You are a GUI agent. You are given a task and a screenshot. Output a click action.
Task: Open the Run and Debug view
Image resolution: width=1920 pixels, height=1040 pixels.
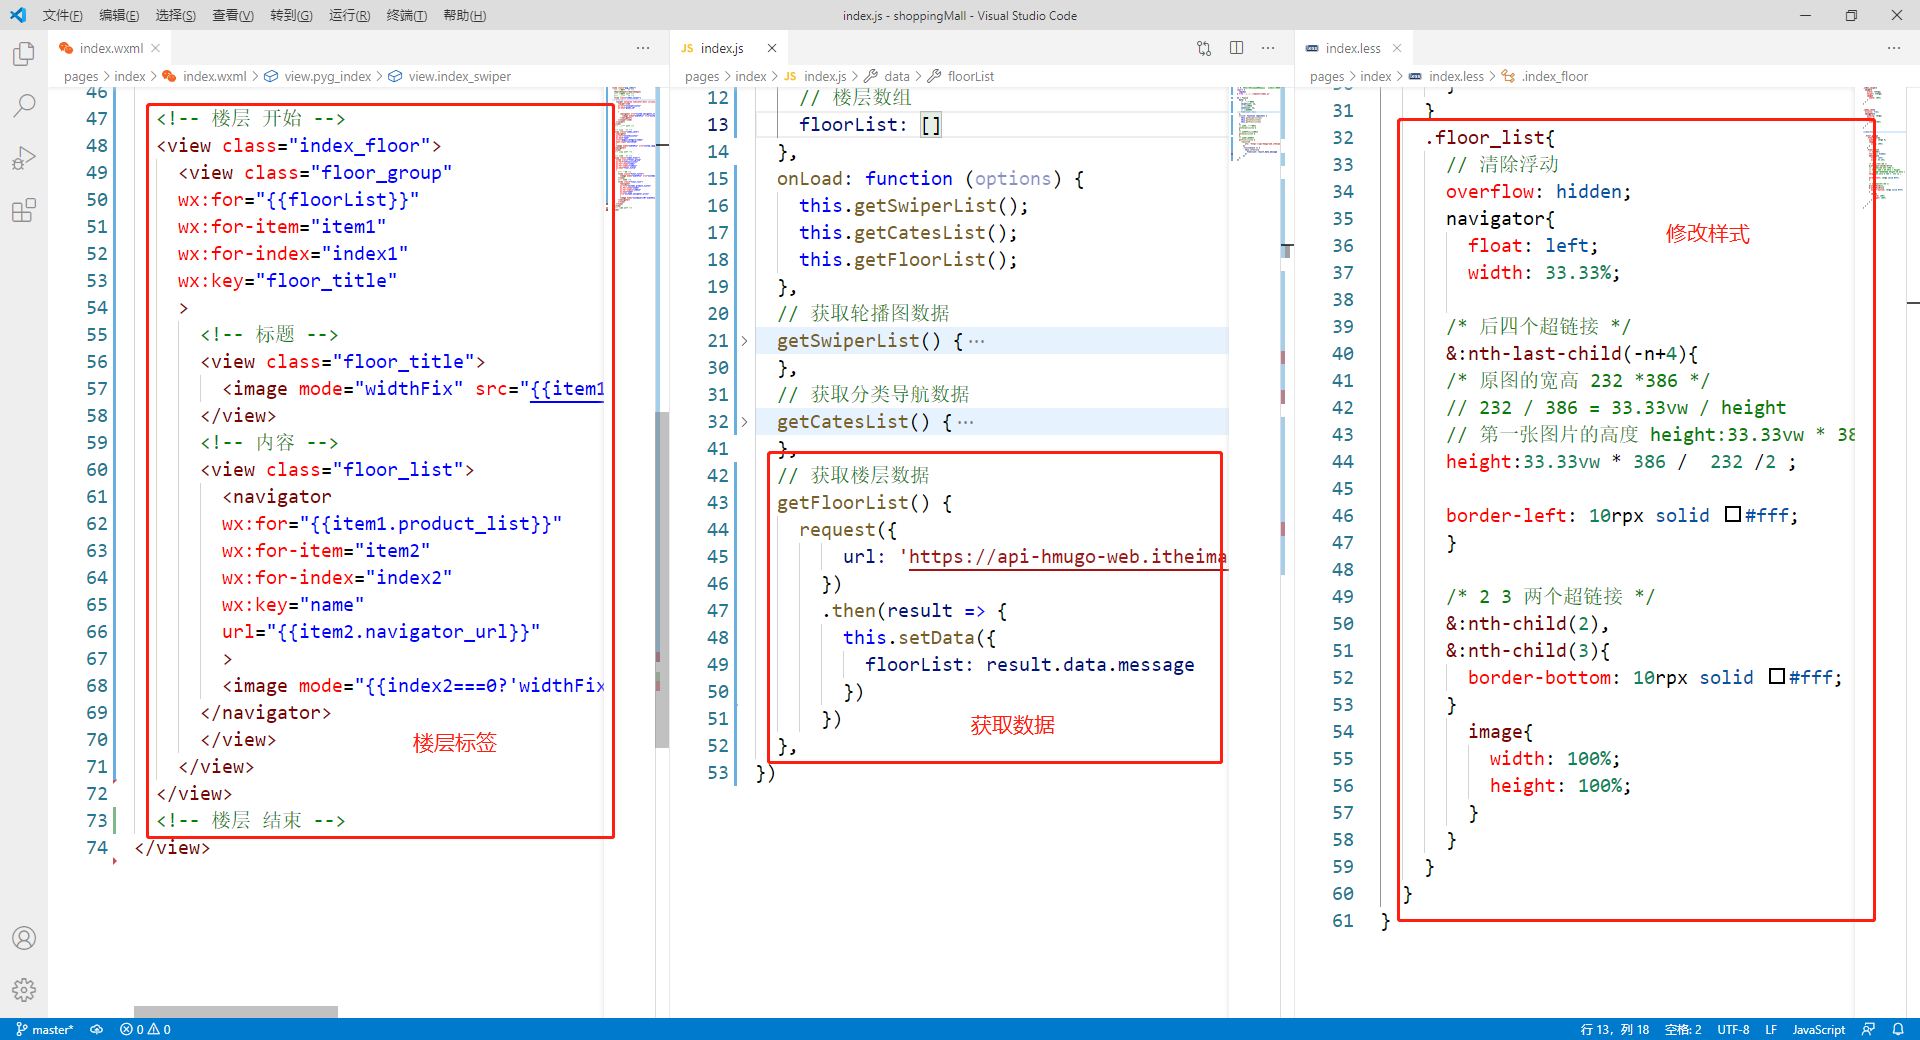24,158
